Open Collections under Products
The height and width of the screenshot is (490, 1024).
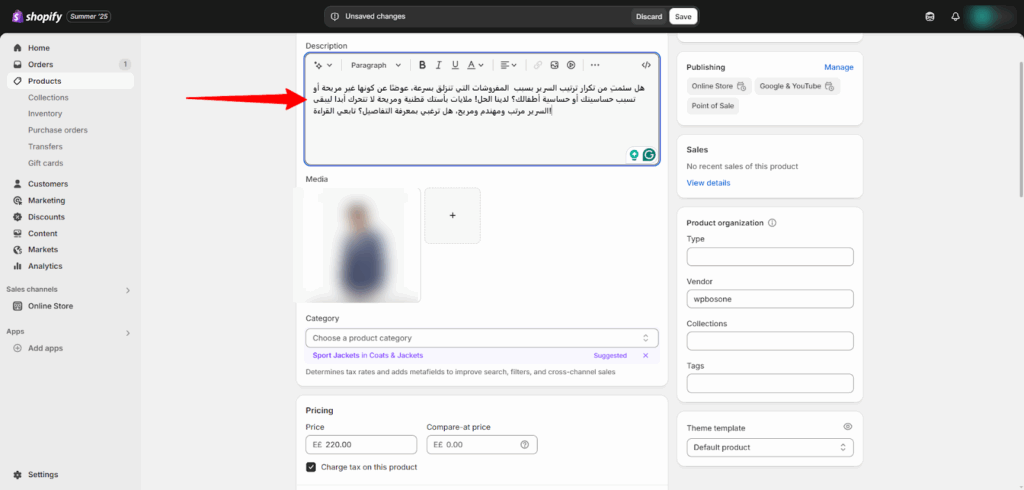(48, 97)
